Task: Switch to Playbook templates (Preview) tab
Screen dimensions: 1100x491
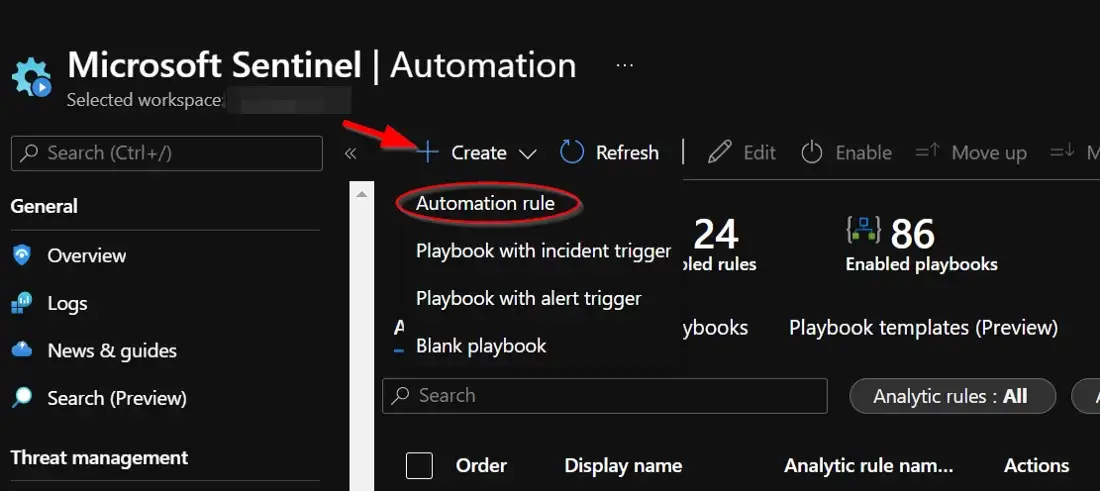Action: (923, 328)
